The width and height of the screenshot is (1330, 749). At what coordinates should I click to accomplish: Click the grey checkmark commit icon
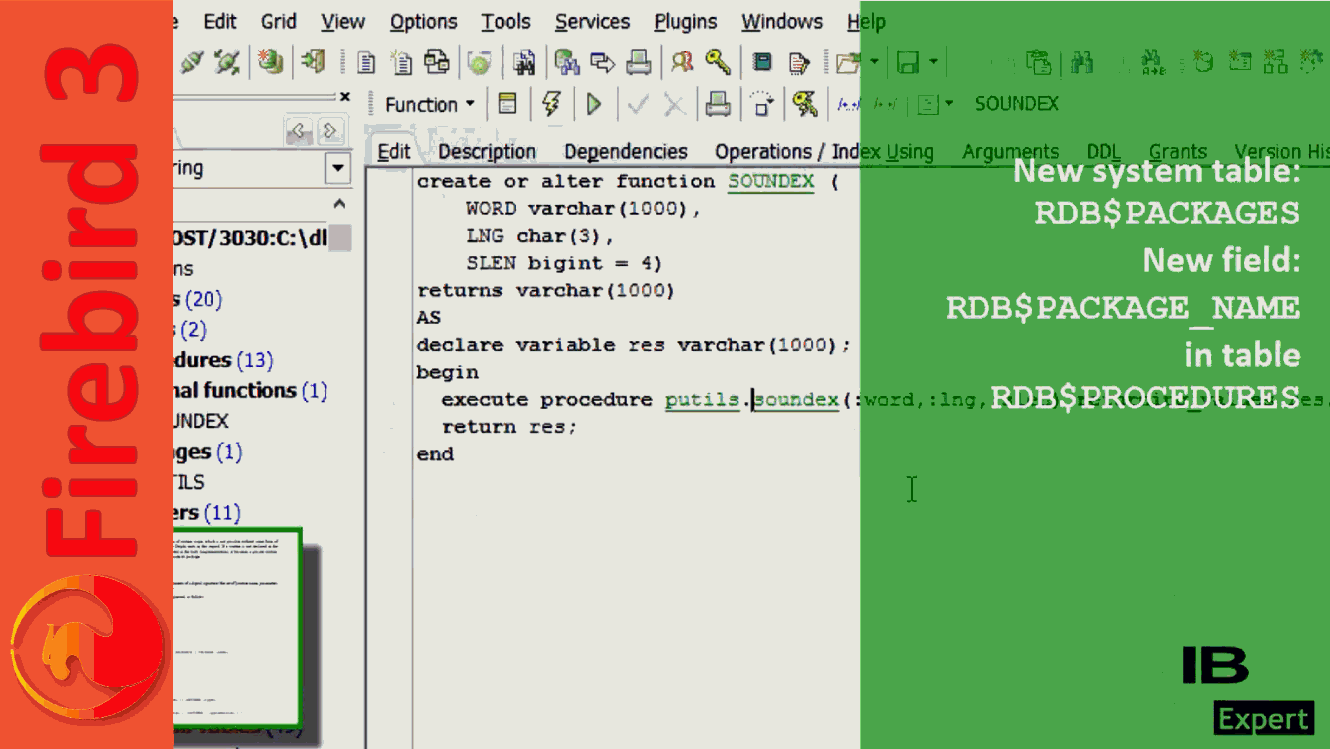pyautogui.click(x=638, y=104)
